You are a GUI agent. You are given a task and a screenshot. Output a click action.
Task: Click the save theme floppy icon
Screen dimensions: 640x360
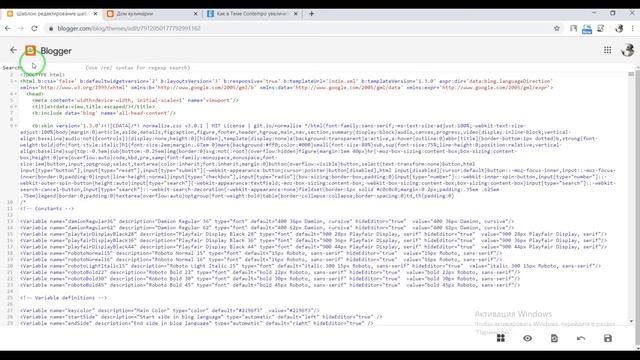[x=608, y=338]
